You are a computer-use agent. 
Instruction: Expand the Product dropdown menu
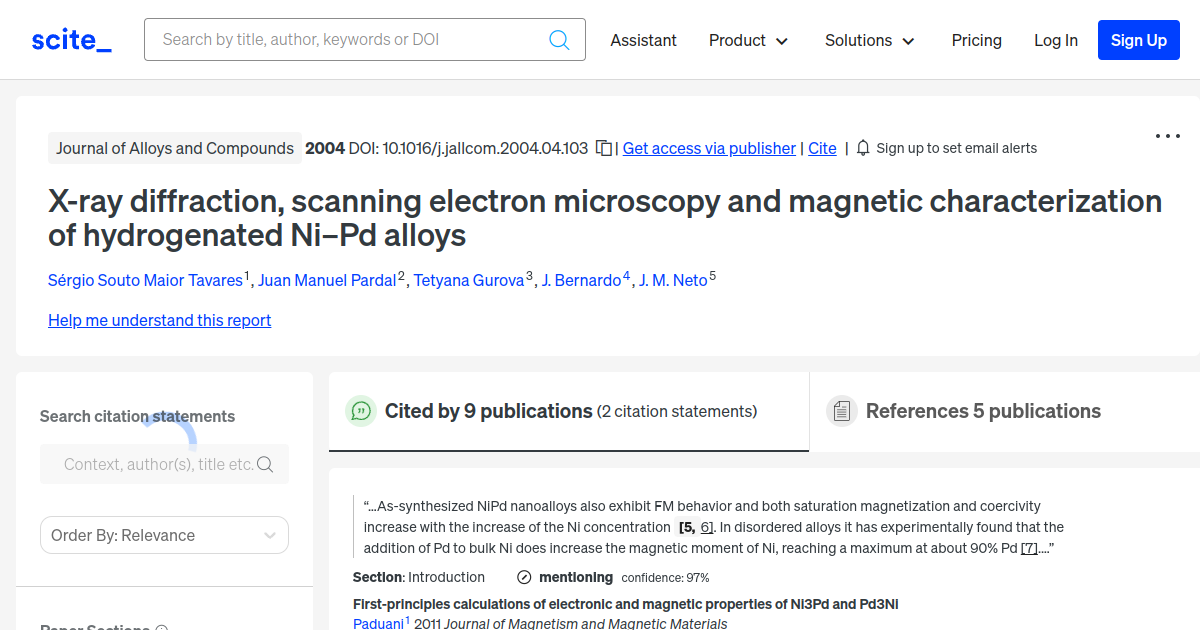(x=749, y=40)
